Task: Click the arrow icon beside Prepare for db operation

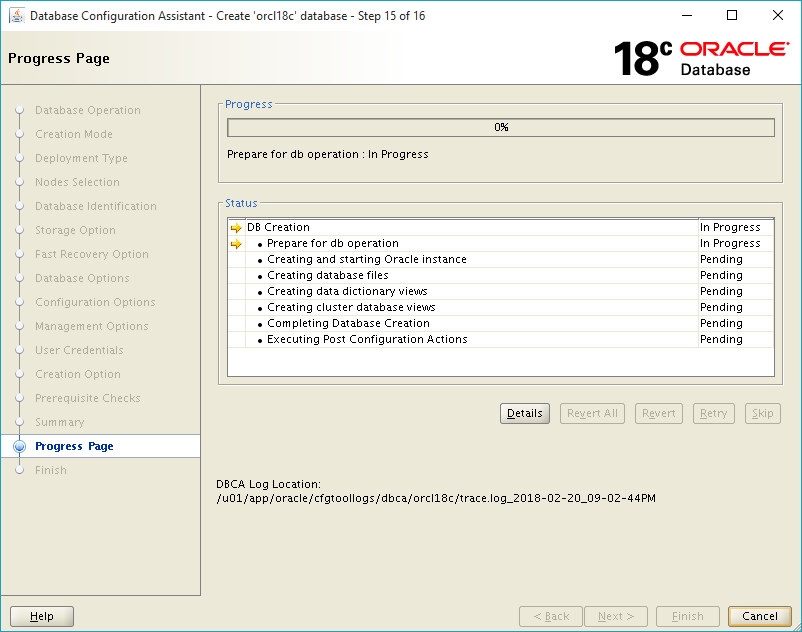Action: click(x=236, y=244)
